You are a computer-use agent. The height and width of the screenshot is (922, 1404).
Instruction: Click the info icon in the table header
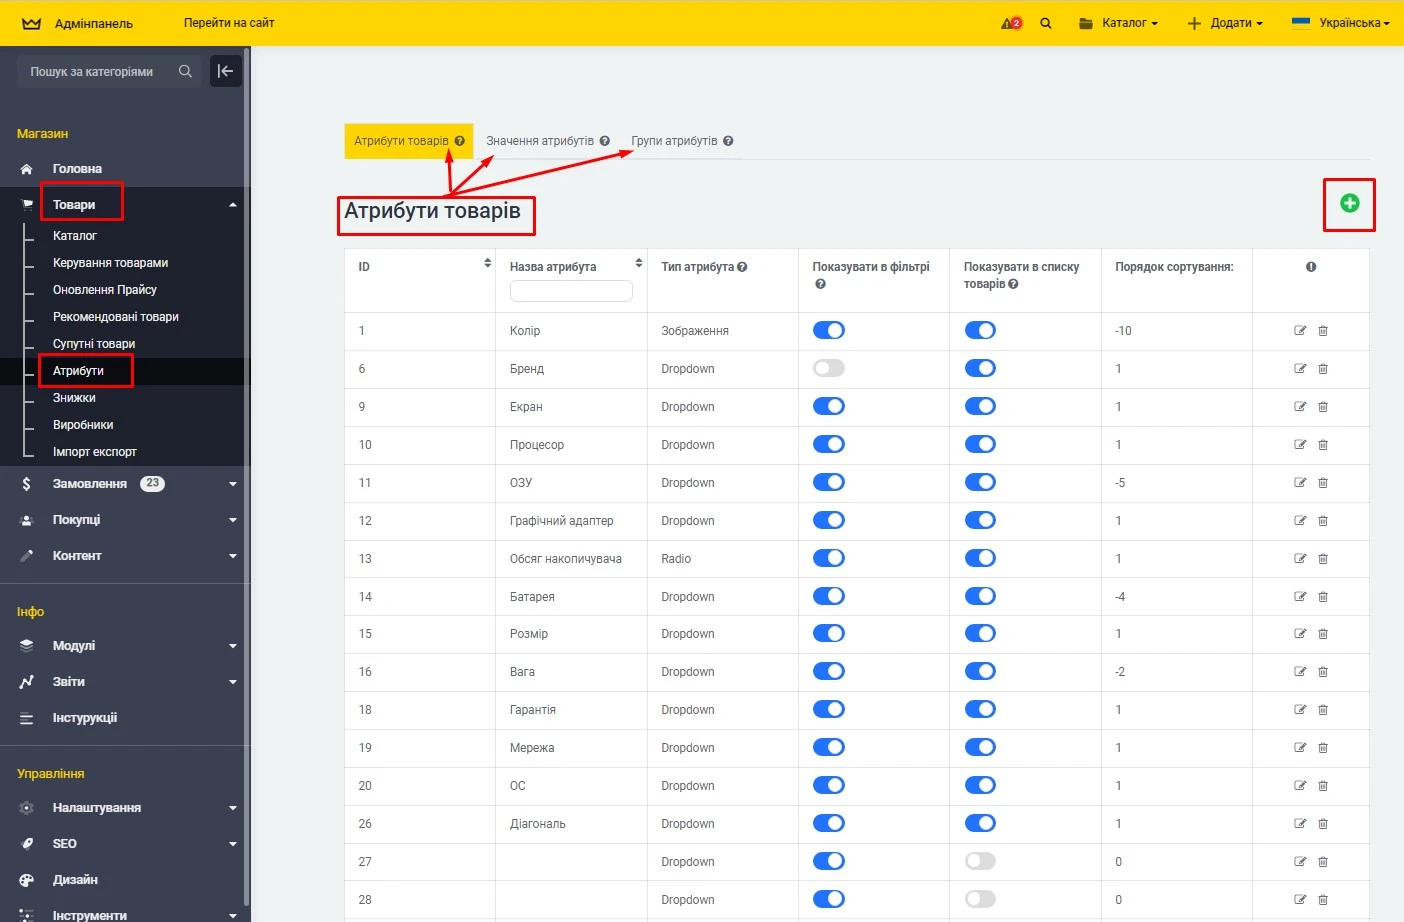(x=1311, y=266)
